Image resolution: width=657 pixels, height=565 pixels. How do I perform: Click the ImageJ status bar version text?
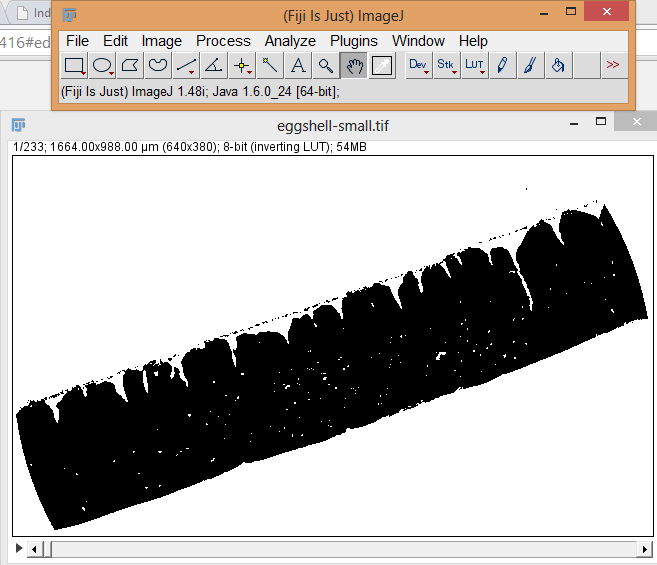pyautogui.click(x=200, y=92)
